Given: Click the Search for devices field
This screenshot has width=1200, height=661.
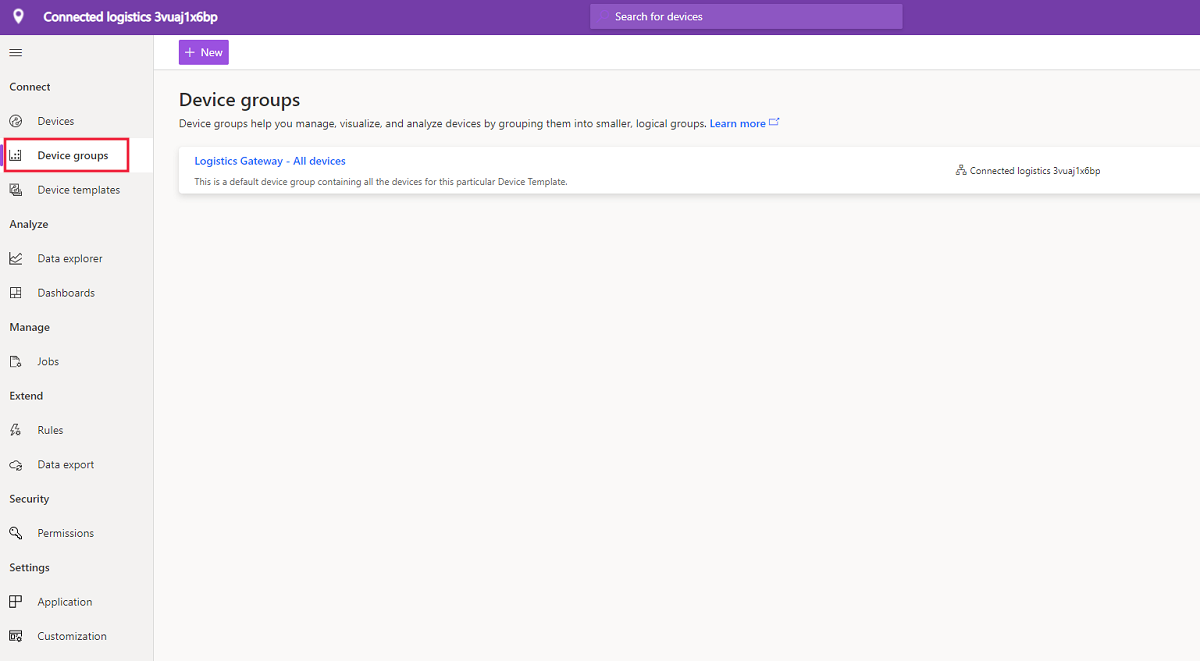Looking at the screenshot, I should point(746,16).
